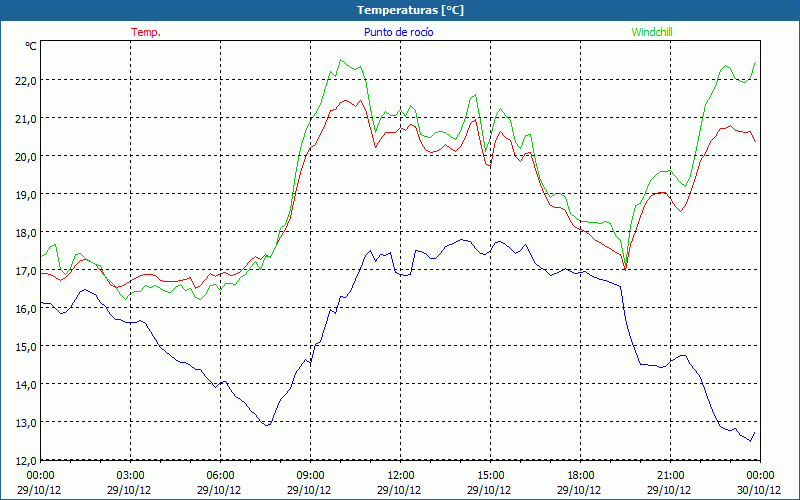
Task: Click the 16,0 value on the temperature axis
Action: click(x=26, y=309)
